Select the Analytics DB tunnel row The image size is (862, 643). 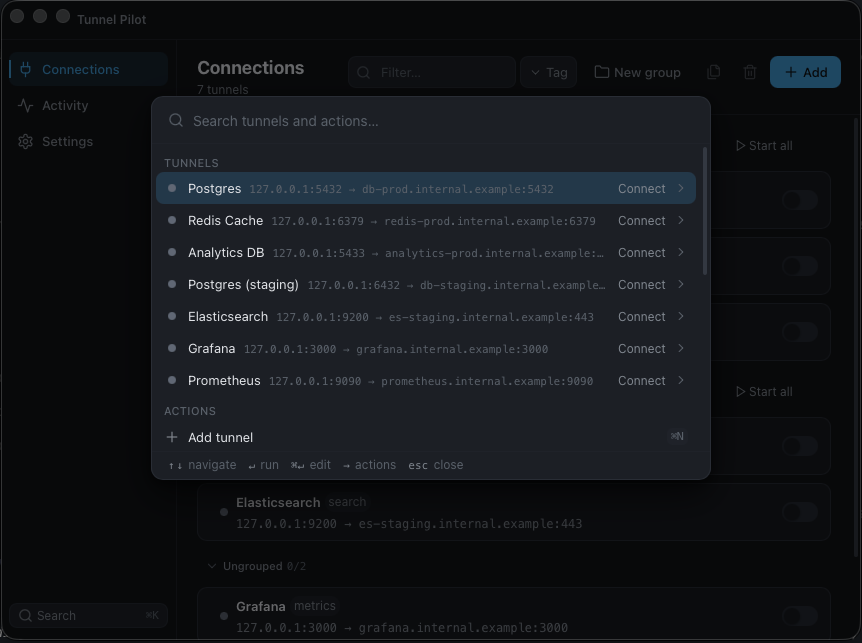426,252
